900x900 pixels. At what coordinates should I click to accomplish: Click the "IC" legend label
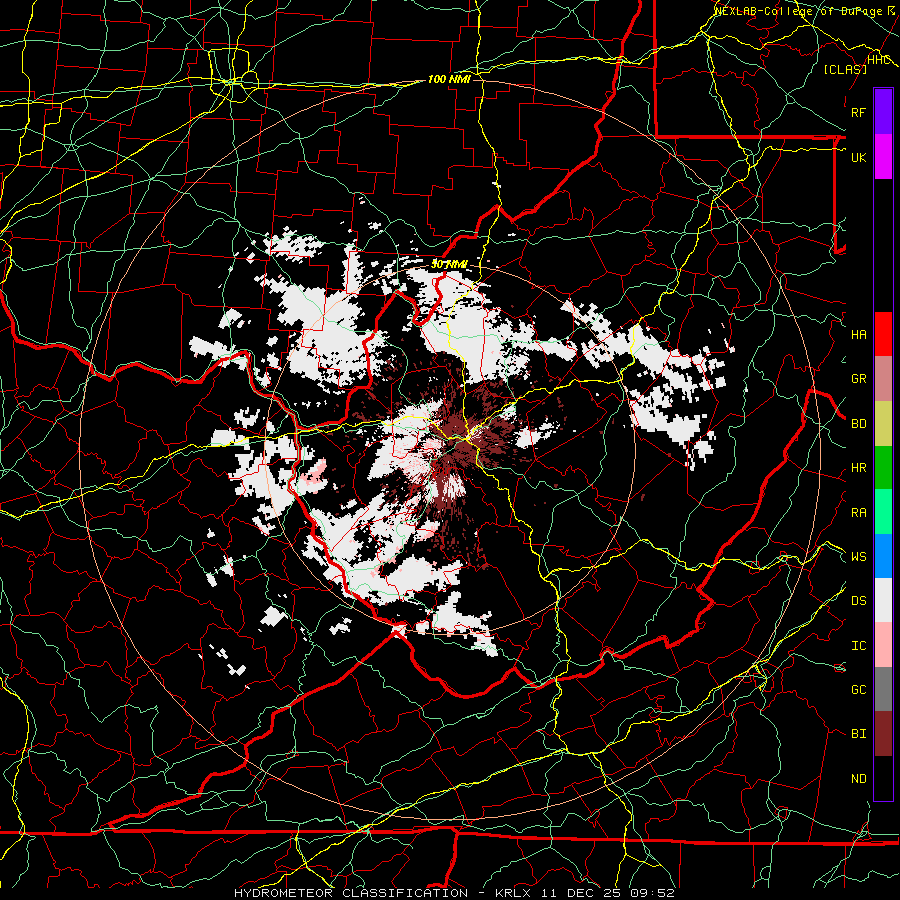tap(859, 645)
